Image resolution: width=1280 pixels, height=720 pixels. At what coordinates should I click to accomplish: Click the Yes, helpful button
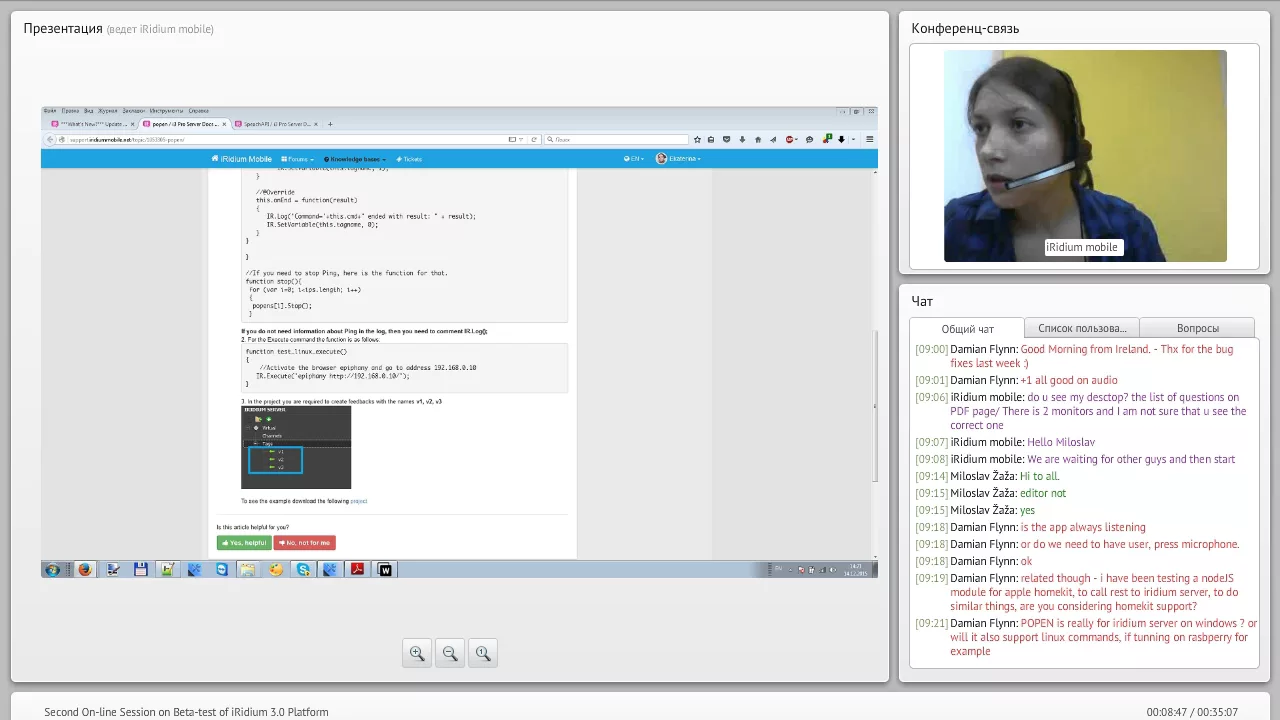coord(244,543)
